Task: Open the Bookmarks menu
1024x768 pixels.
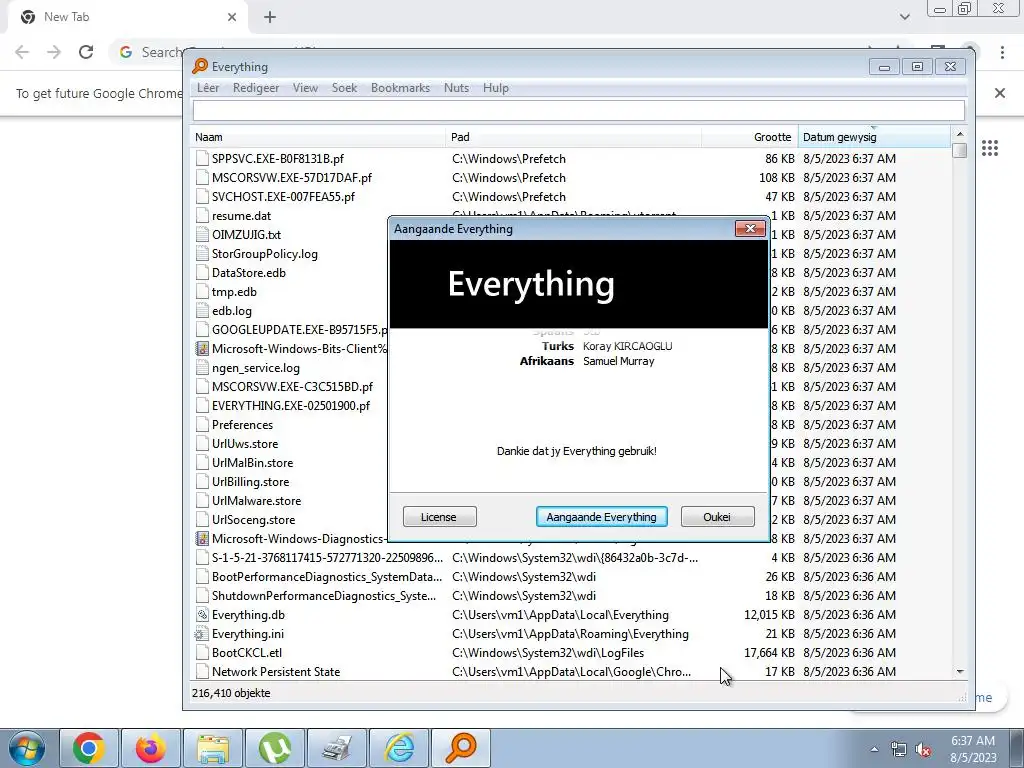Action: tap(400, 88)
